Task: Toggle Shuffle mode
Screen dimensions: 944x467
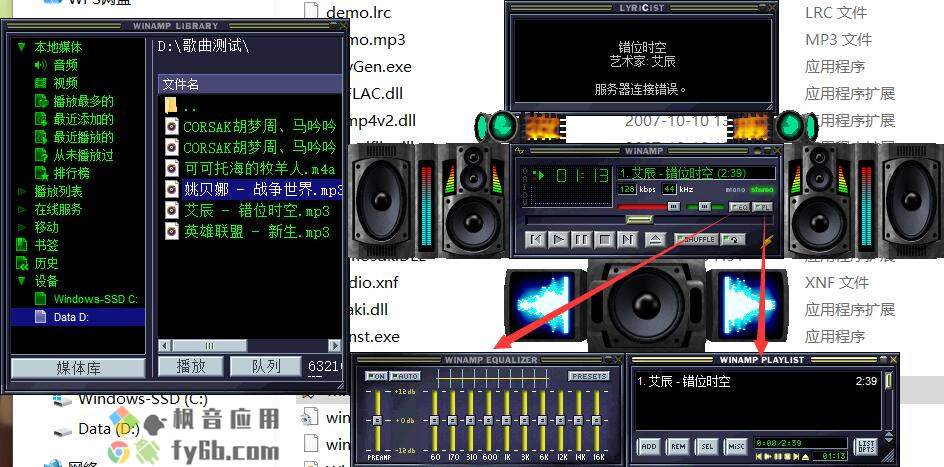Action: [x=697, y=240]
